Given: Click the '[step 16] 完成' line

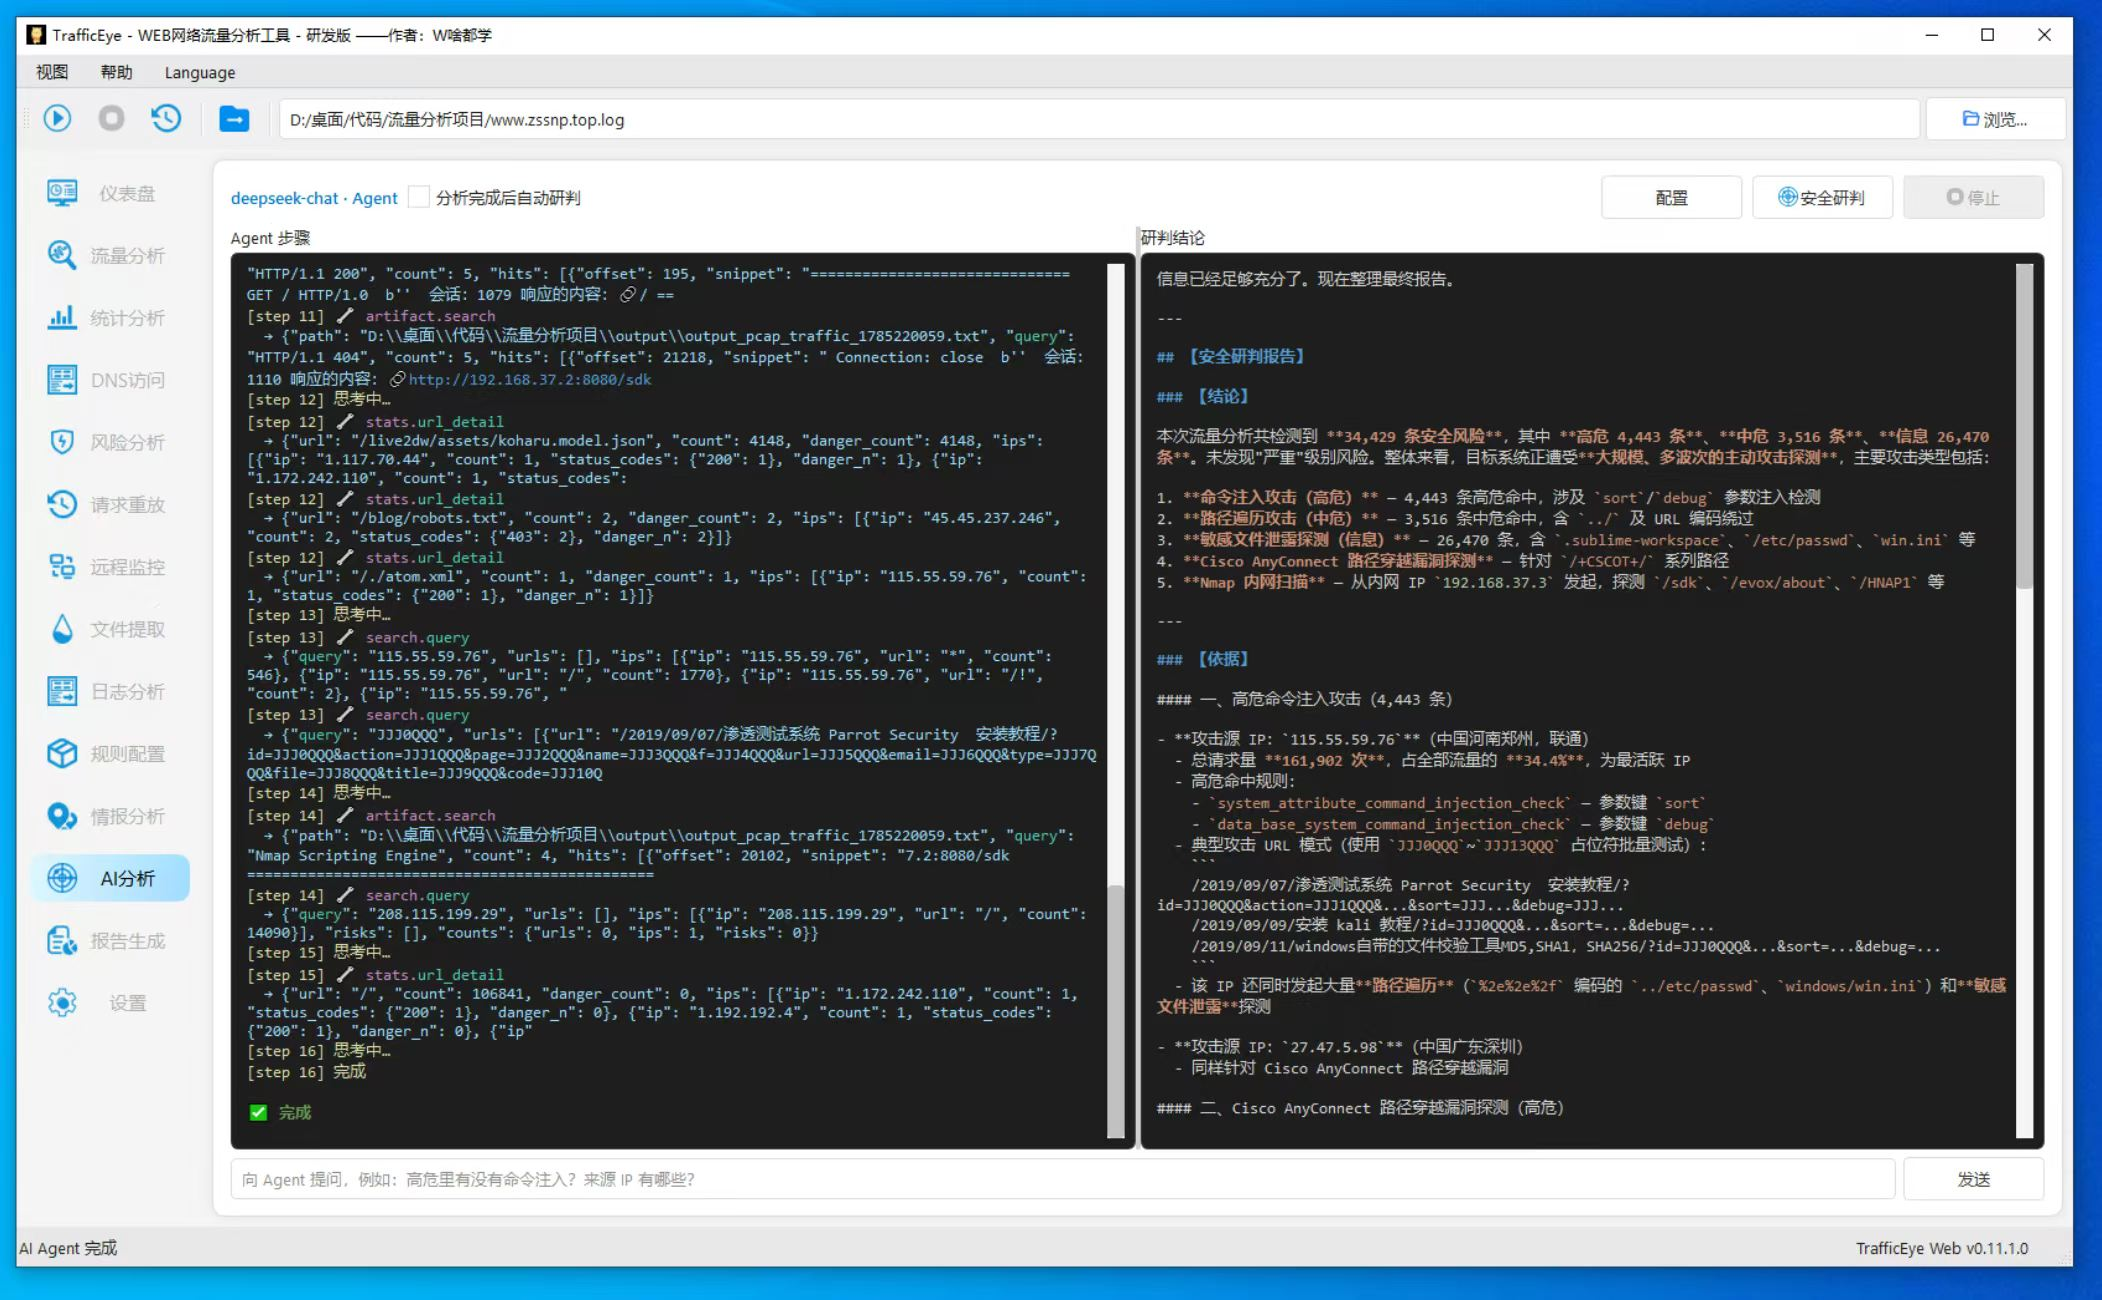Looking at the screenshot, I should (306, 1071).
